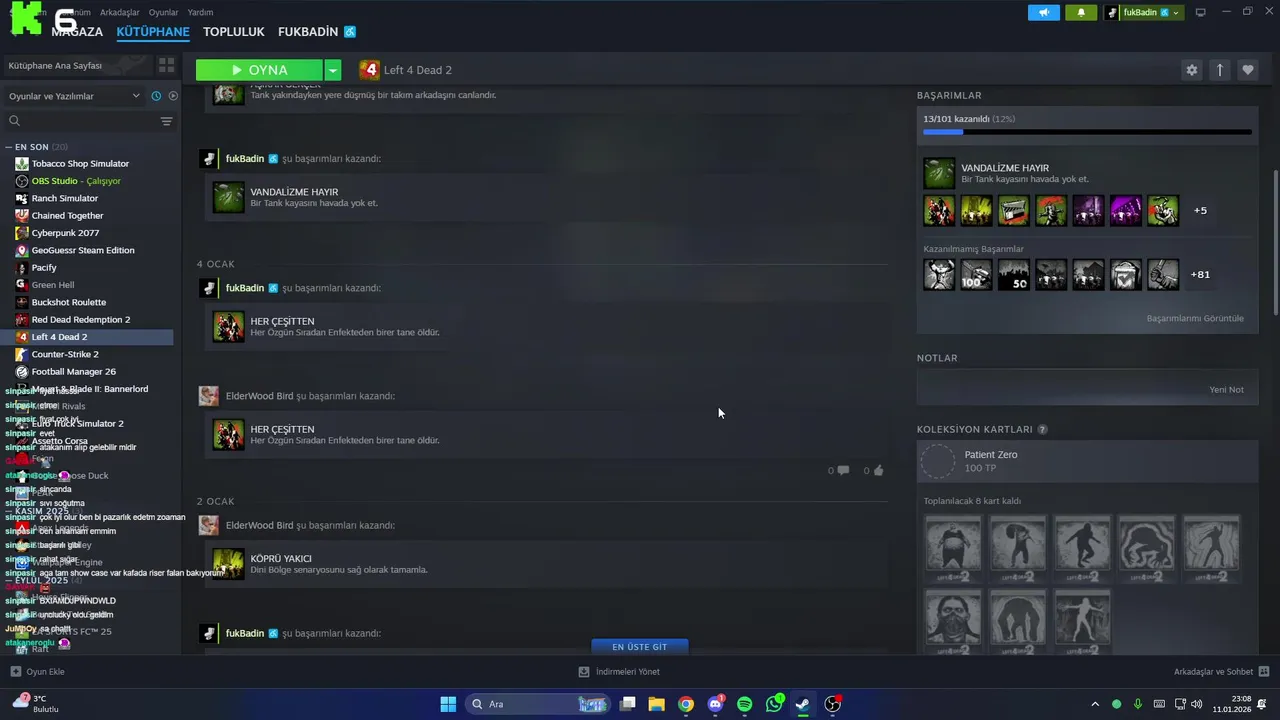Open play options dropdown next to OYNA
Image resolution: width=1280 pixels, height=720 pixels.
pos(333,70)
